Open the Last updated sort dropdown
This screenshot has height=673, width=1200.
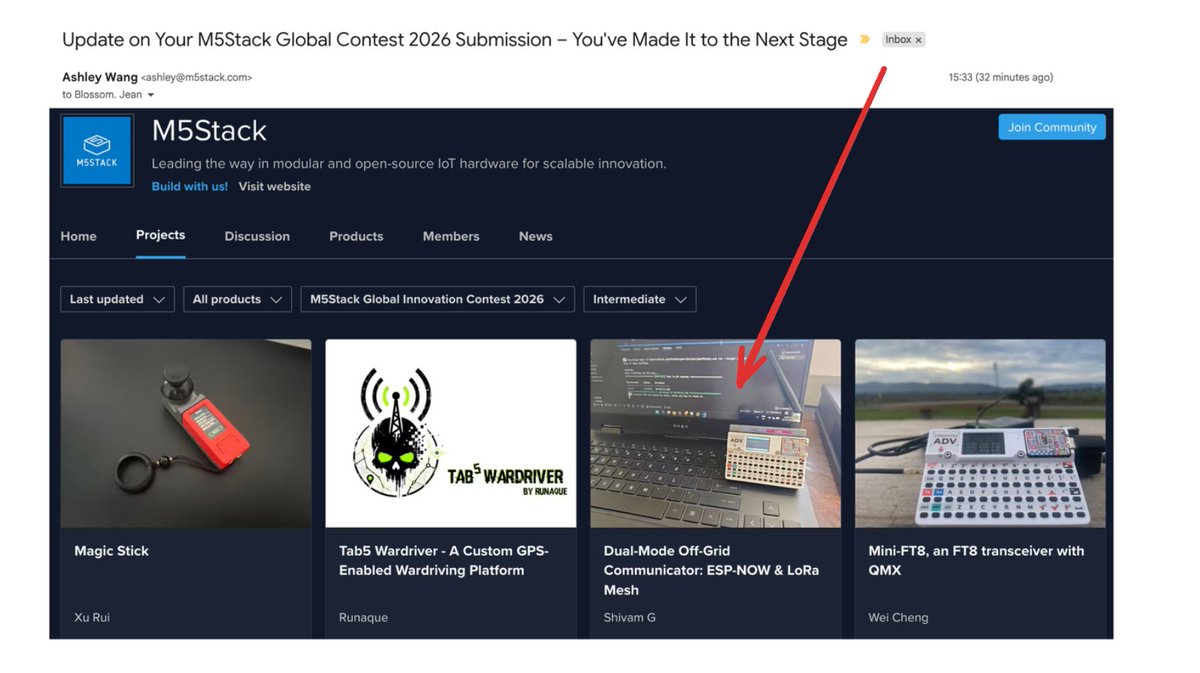pyautogui.click(x=117, y=299)
